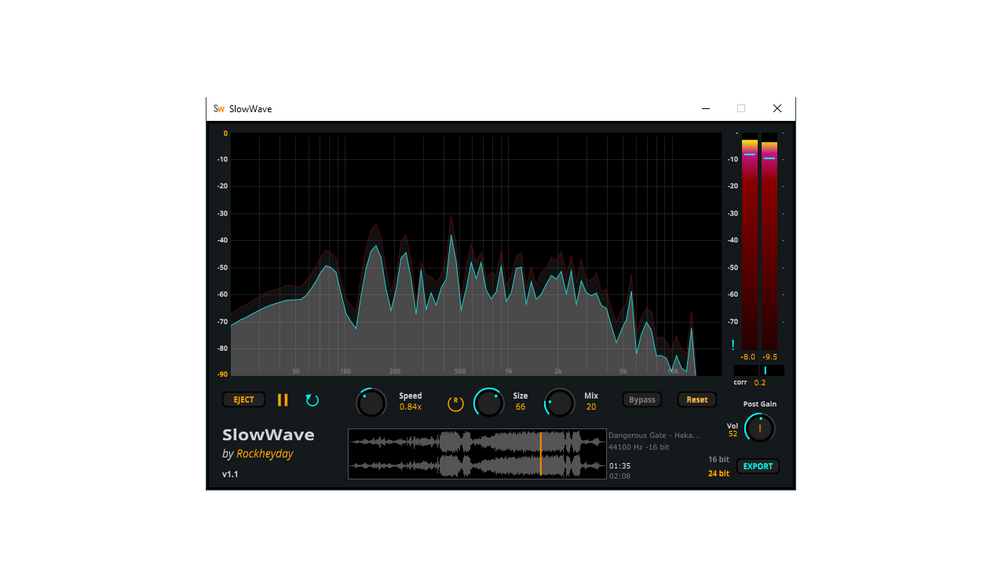Close the SlowWave window
The width and height of the screenshot is (1005, 565).
(x=777, y=108)
